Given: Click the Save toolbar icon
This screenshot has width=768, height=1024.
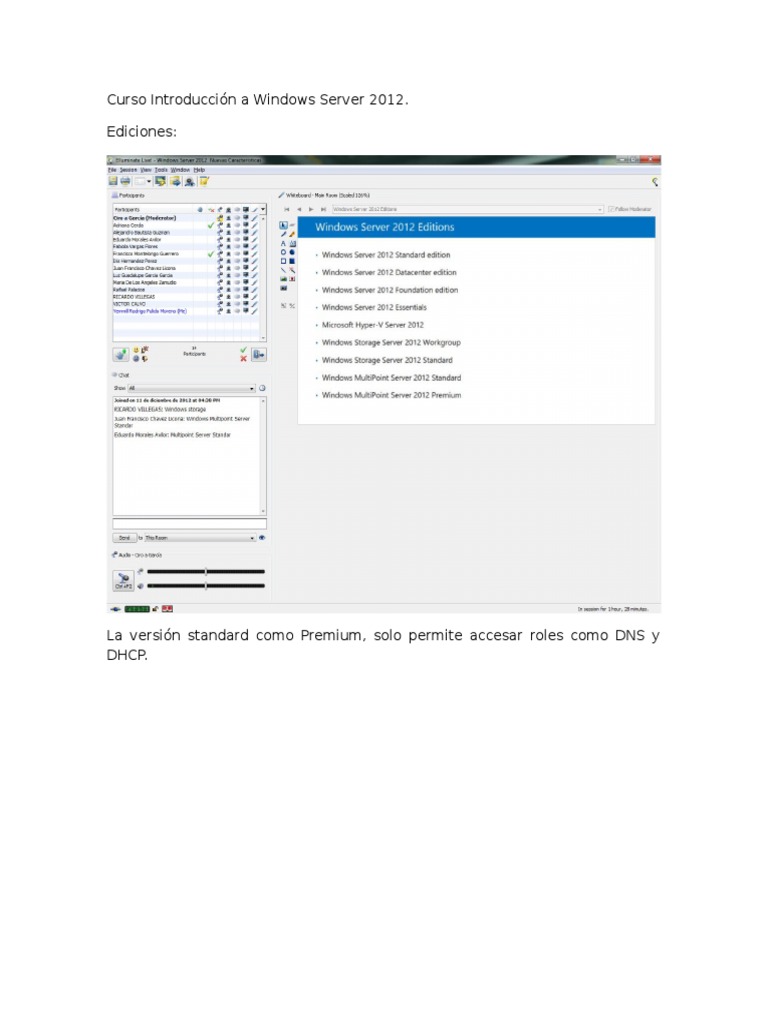Looking at the screenshot, I should click(x=113, y=181).
